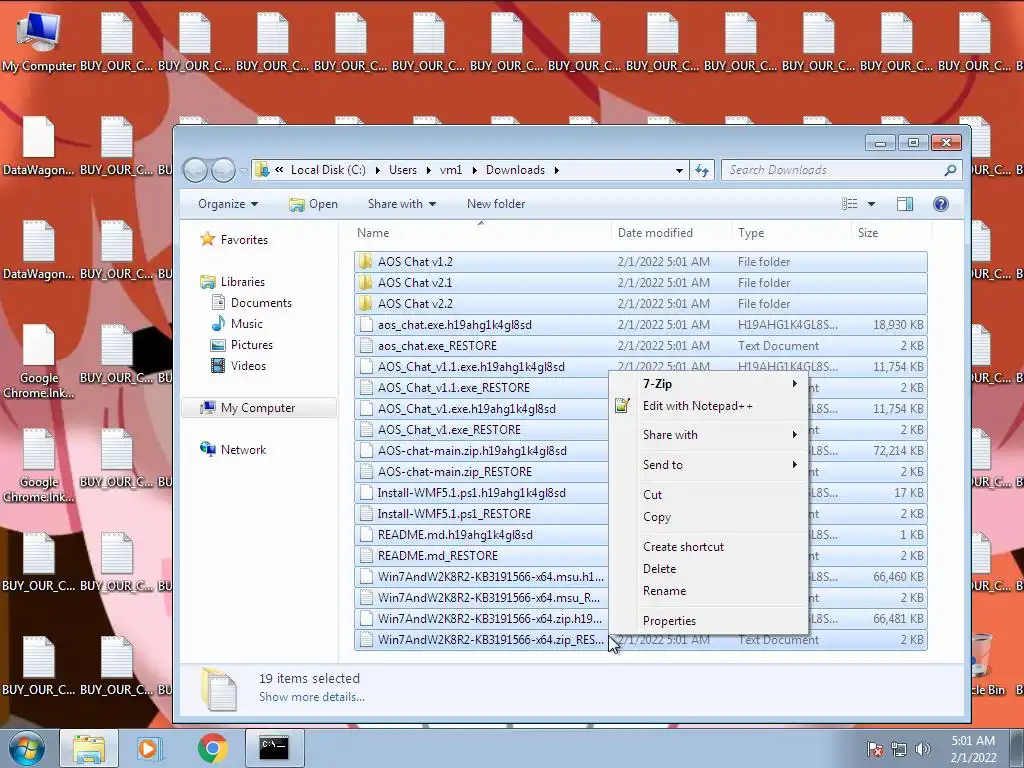Select aos_chat.exe_RESTORE file
Screen dimensions: 1024x768
641,345
